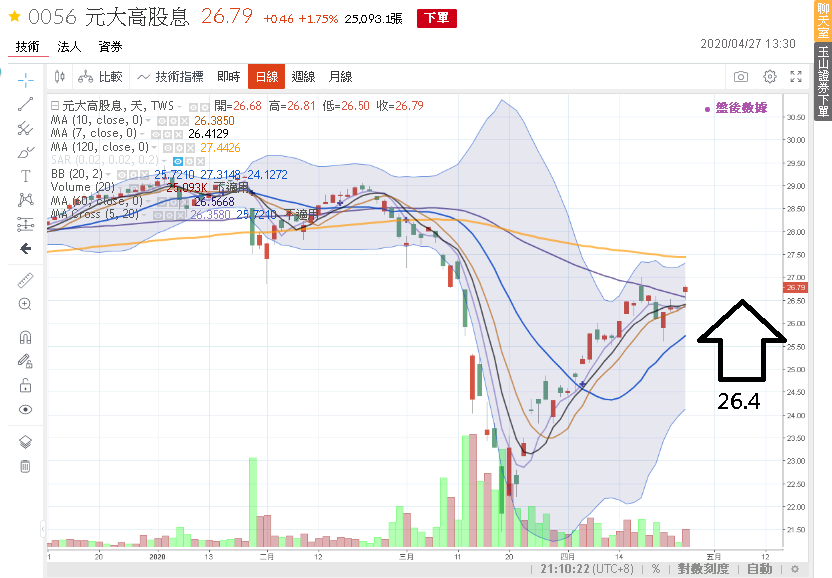832x578 pixels.
Task: Show the hidden SAR indicator
Action: (178, 161)
